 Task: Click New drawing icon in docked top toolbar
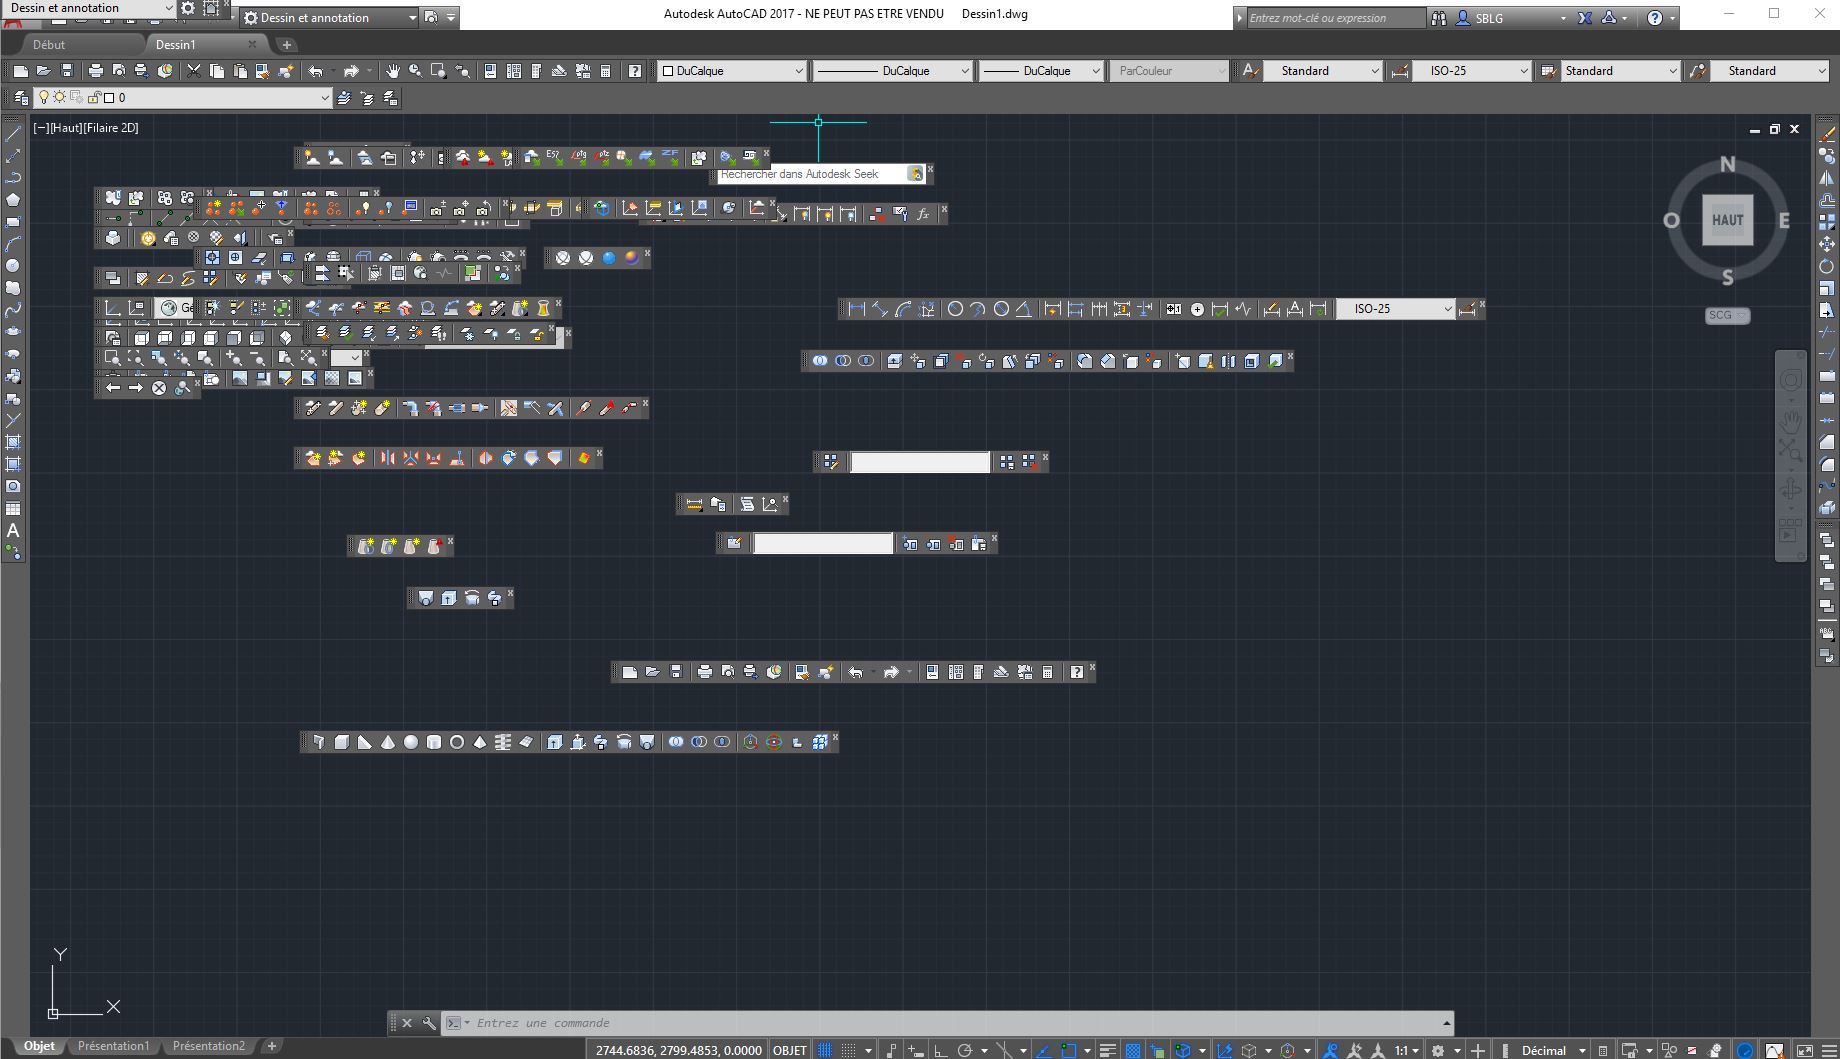coord(21,71)
